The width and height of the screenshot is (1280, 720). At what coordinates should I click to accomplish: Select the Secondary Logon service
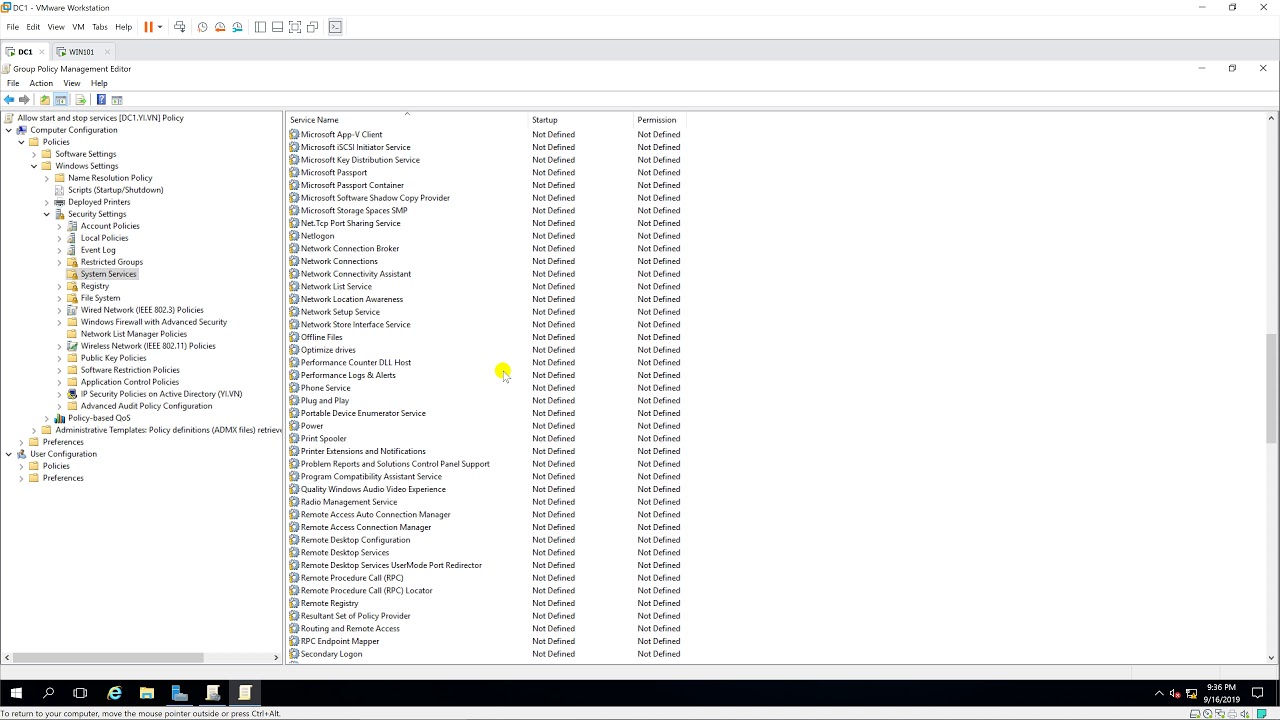pyautogui.click(x=331, y=654)
